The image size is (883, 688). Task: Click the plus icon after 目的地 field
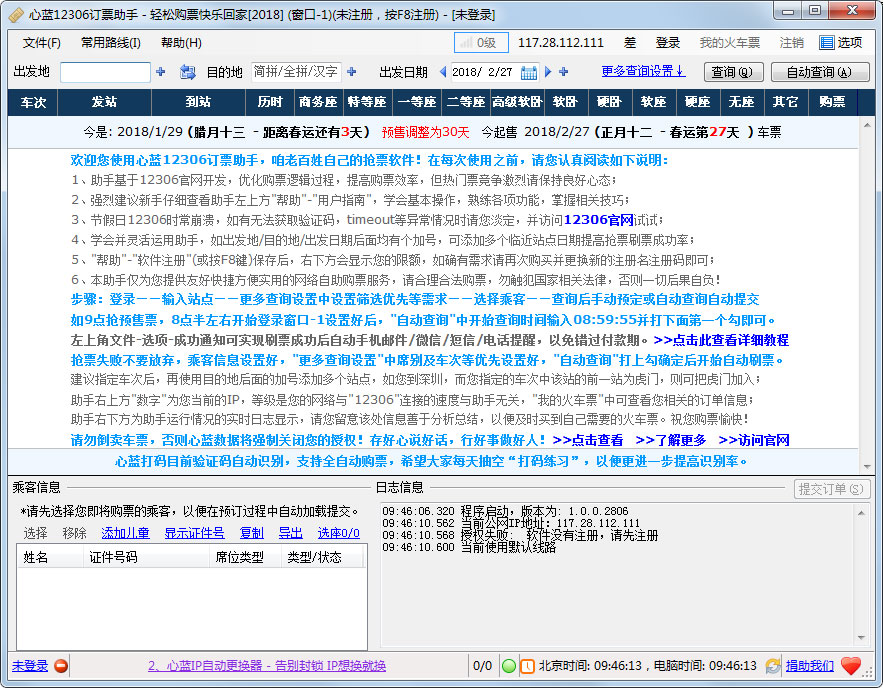coord(352,72)
